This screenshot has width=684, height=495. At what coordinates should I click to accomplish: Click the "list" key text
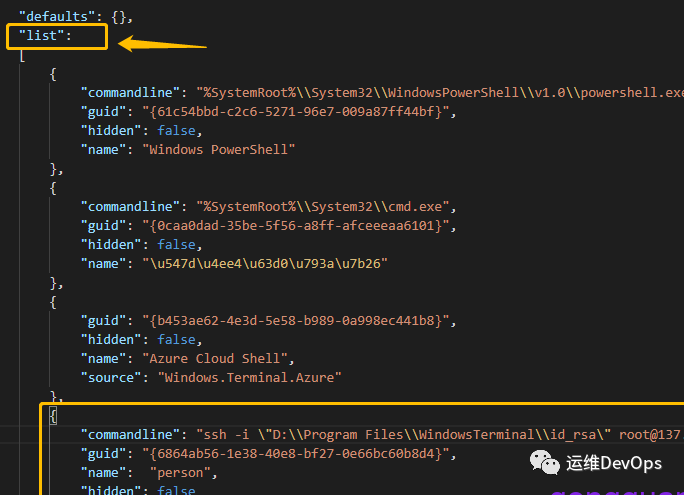[41, 36]
